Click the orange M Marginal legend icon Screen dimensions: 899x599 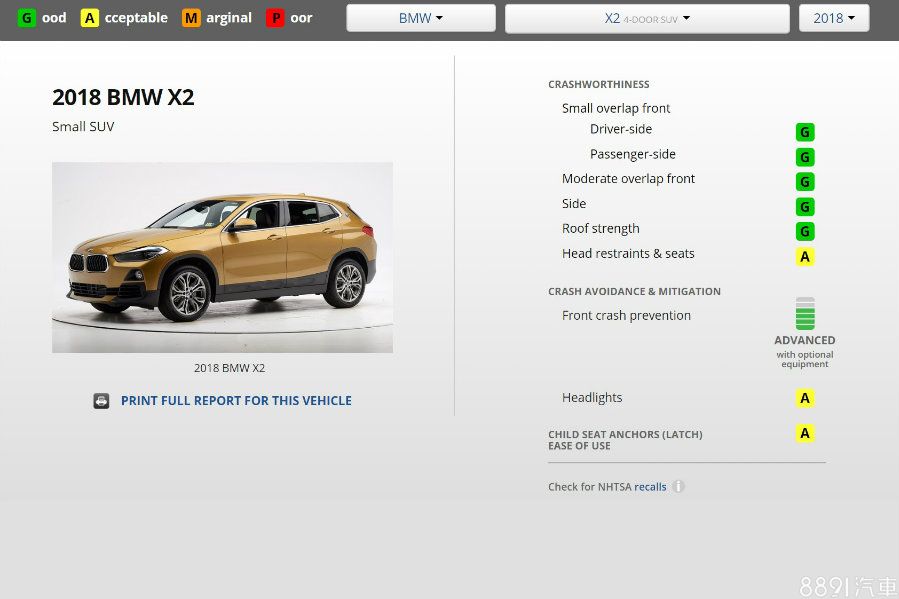tap(191, 18)
